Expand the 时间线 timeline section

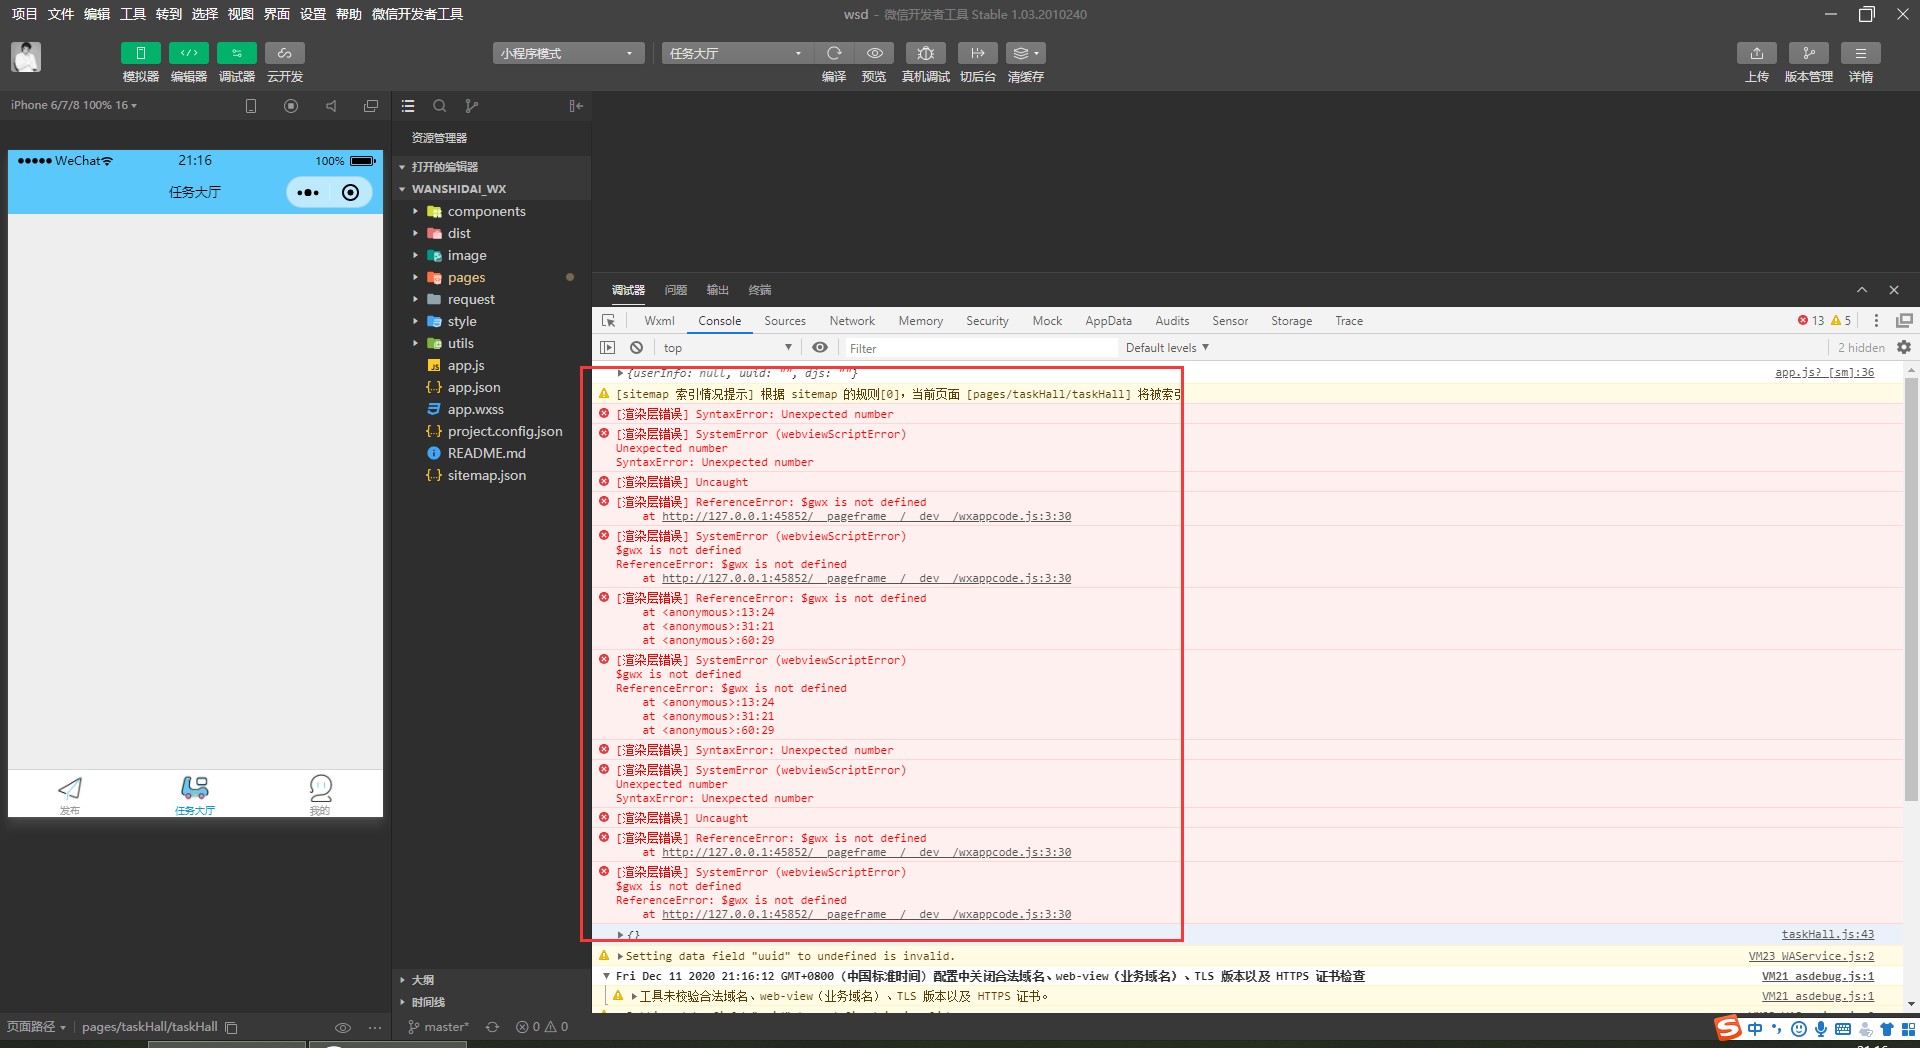coord(428,1002)
